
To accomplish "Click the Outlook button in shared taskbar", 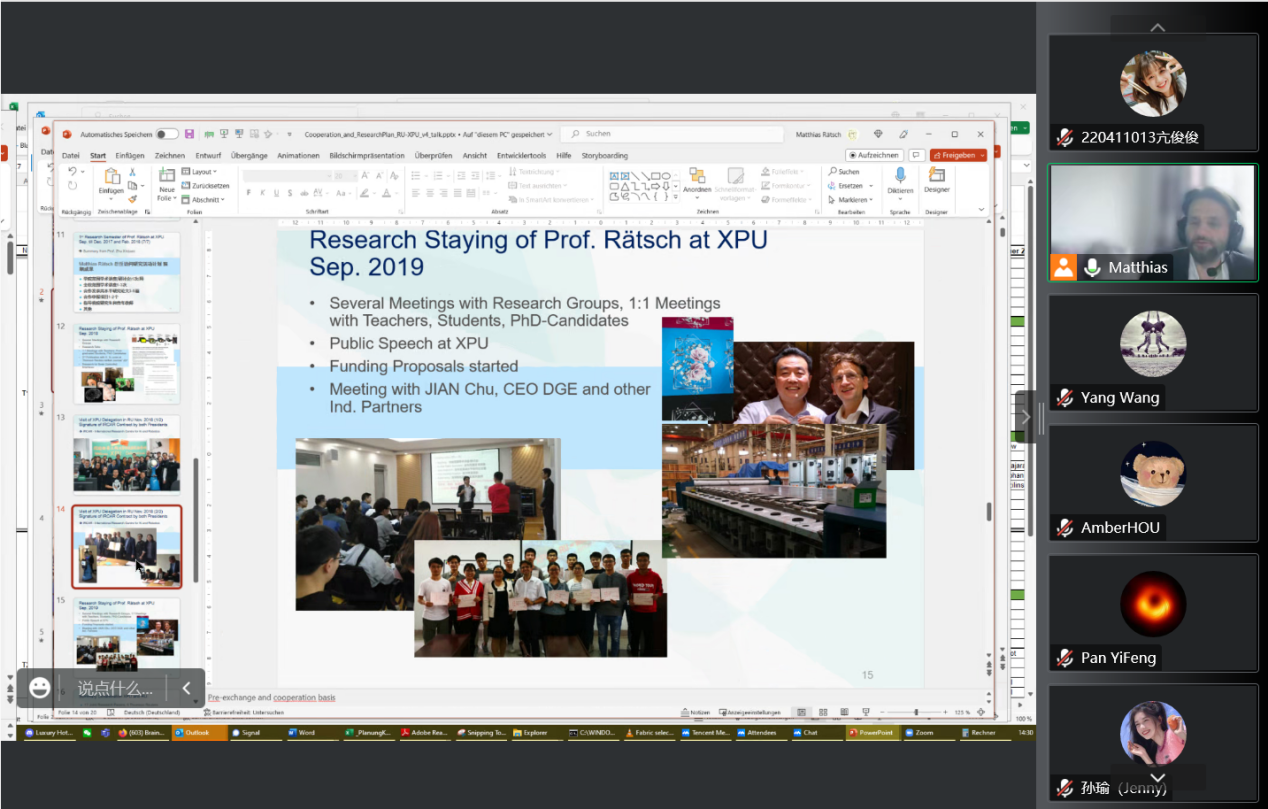I will coord(200,733).
